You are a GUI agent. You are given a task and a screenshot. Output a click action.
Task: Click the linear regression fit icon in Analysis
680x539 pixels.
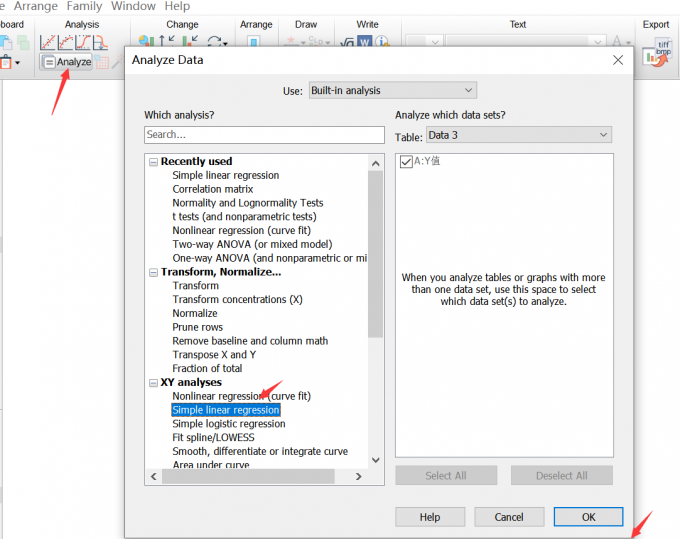47,42
